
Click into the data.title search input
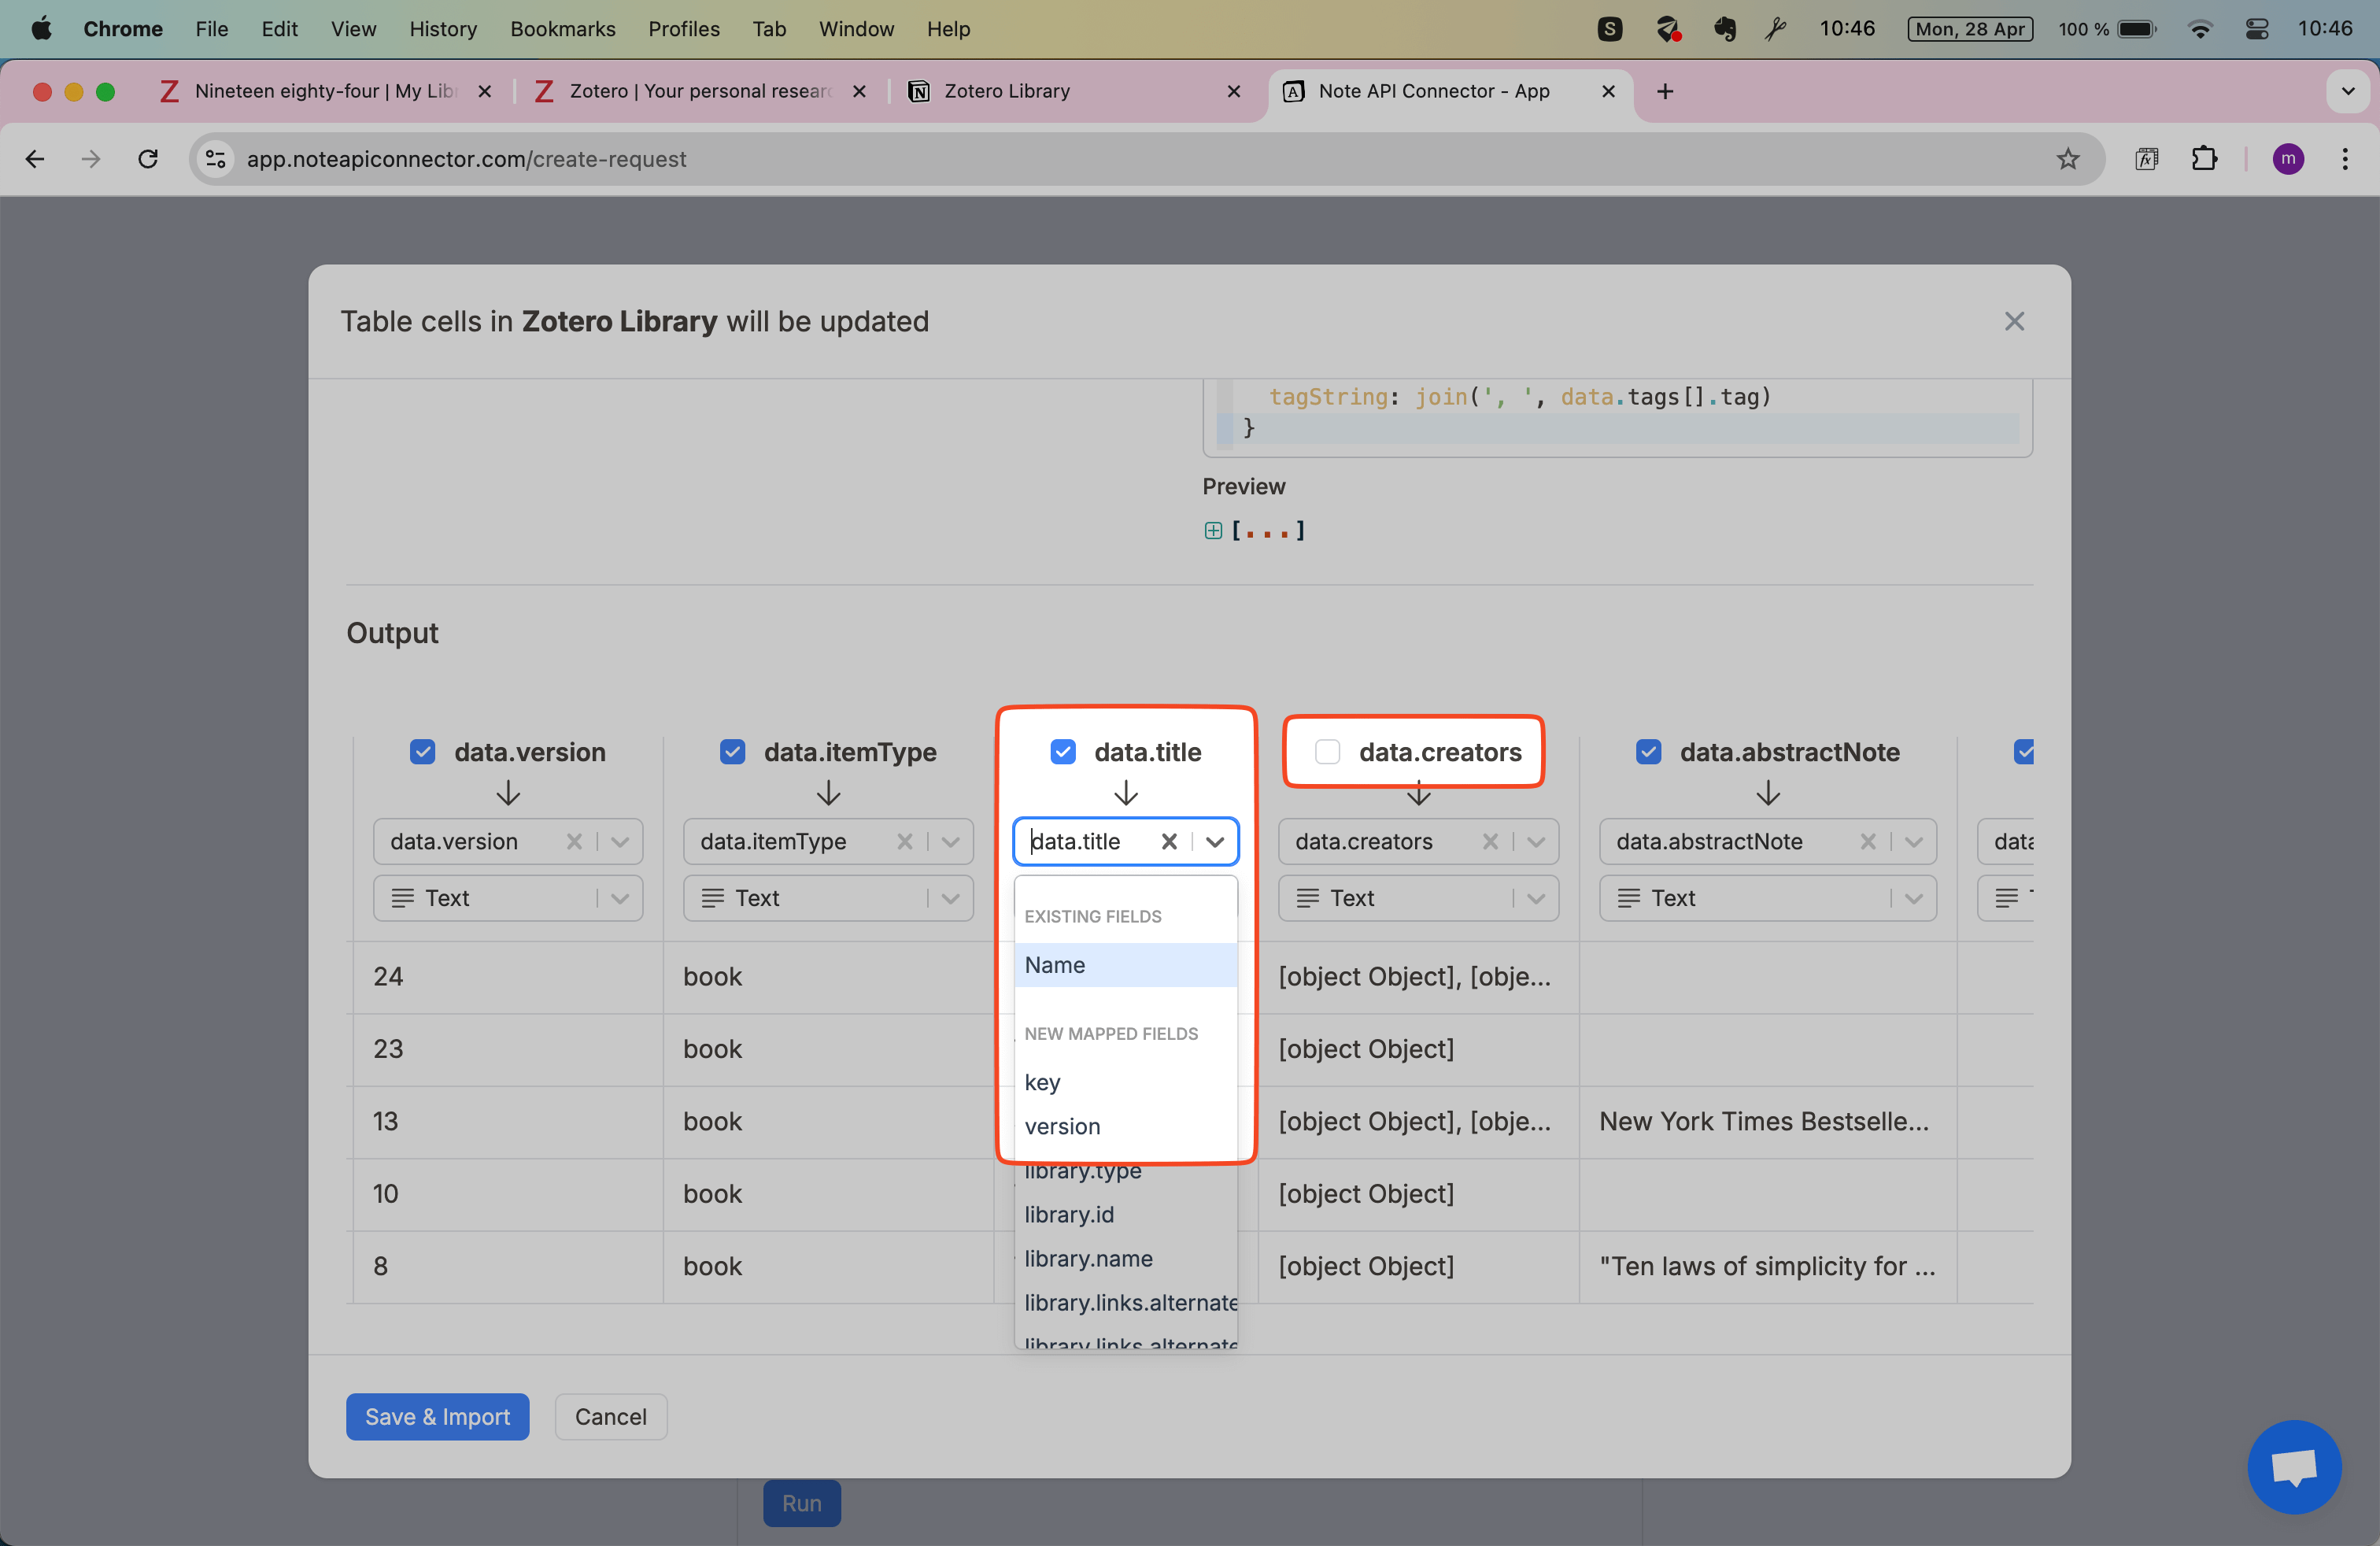[x=1088, y=841]
